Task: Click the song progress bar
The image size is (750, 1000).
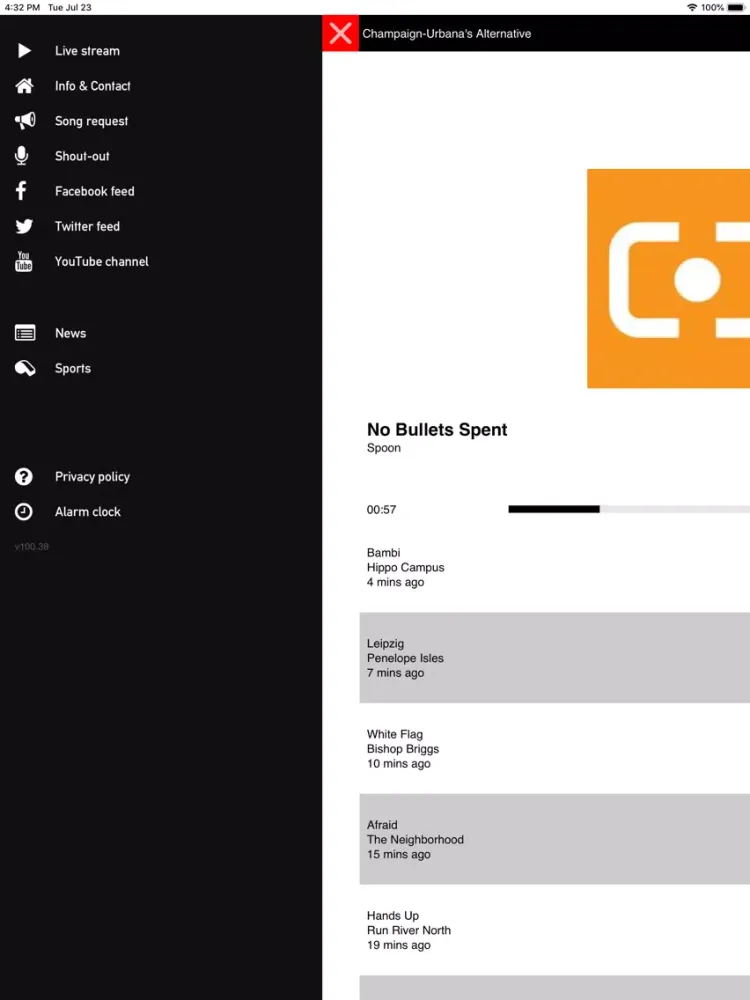Action: 629,509
